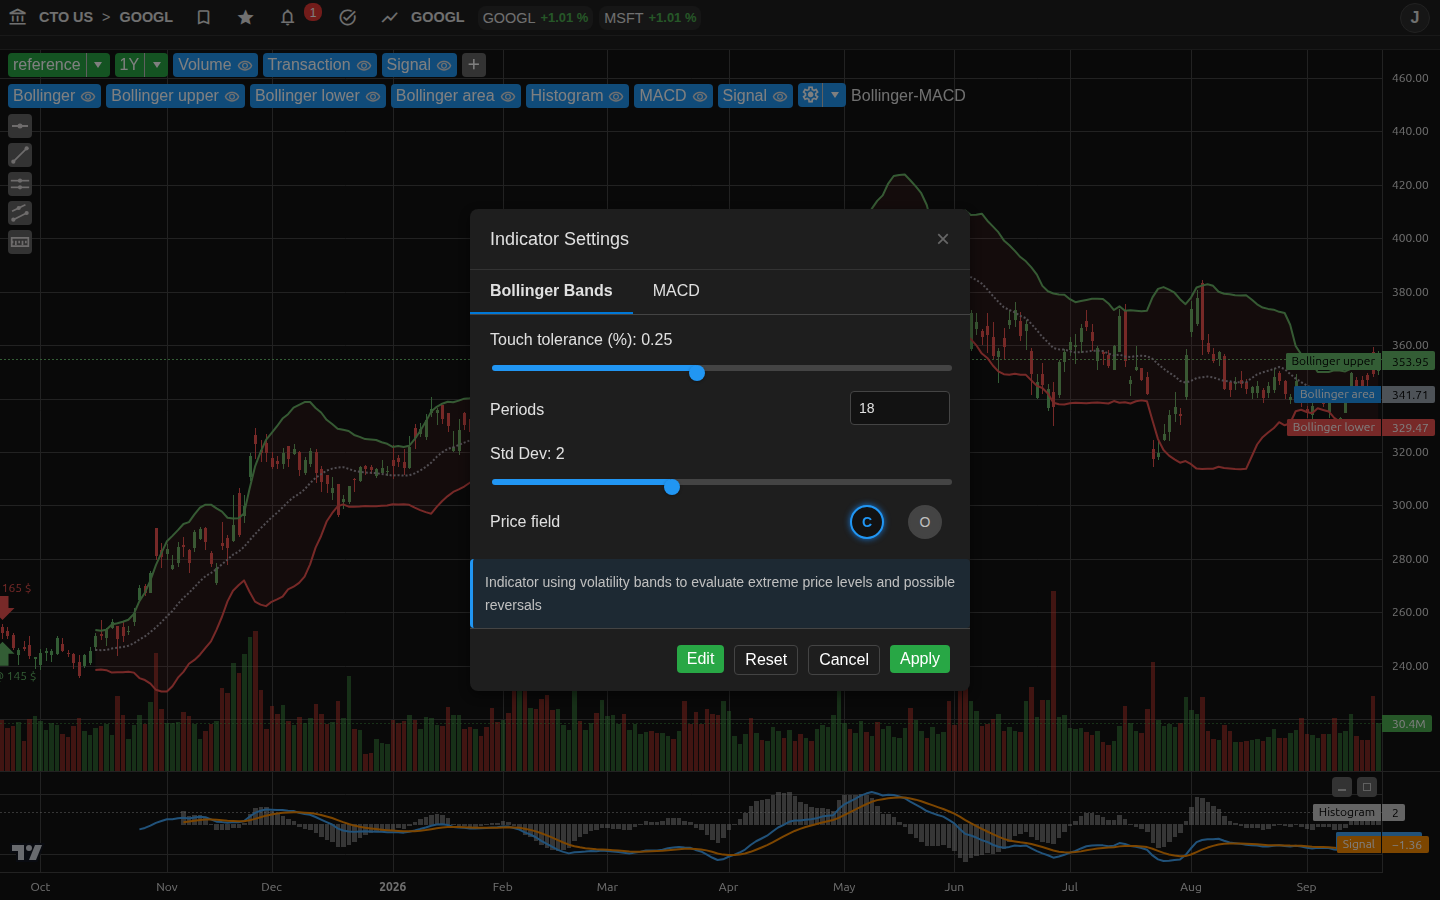Select the O (open) price field option
Viewport: 1440px width, 900px height.
(x=925, y=522)
